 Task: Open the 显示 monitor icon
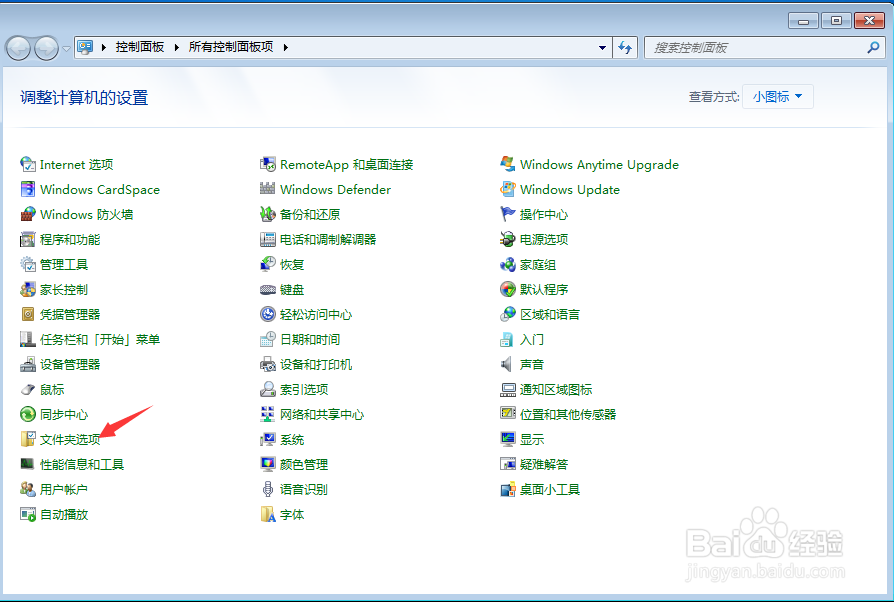tap(507, 440)
